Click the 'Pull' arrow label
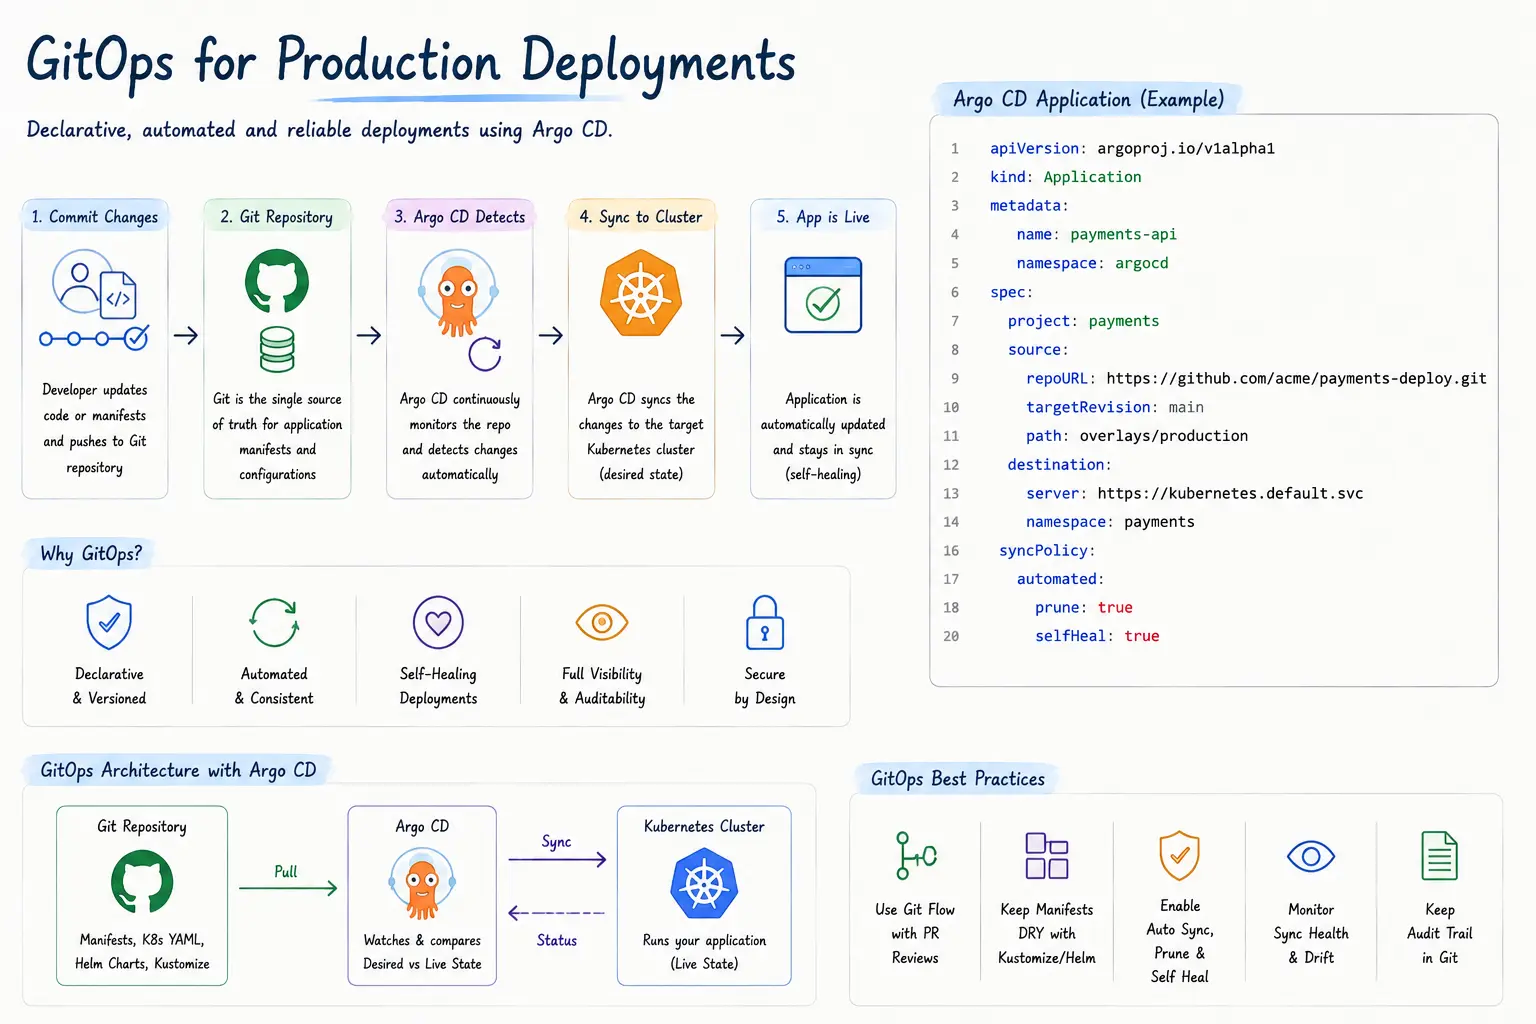 pyautogui.click(x=285, y=871)
